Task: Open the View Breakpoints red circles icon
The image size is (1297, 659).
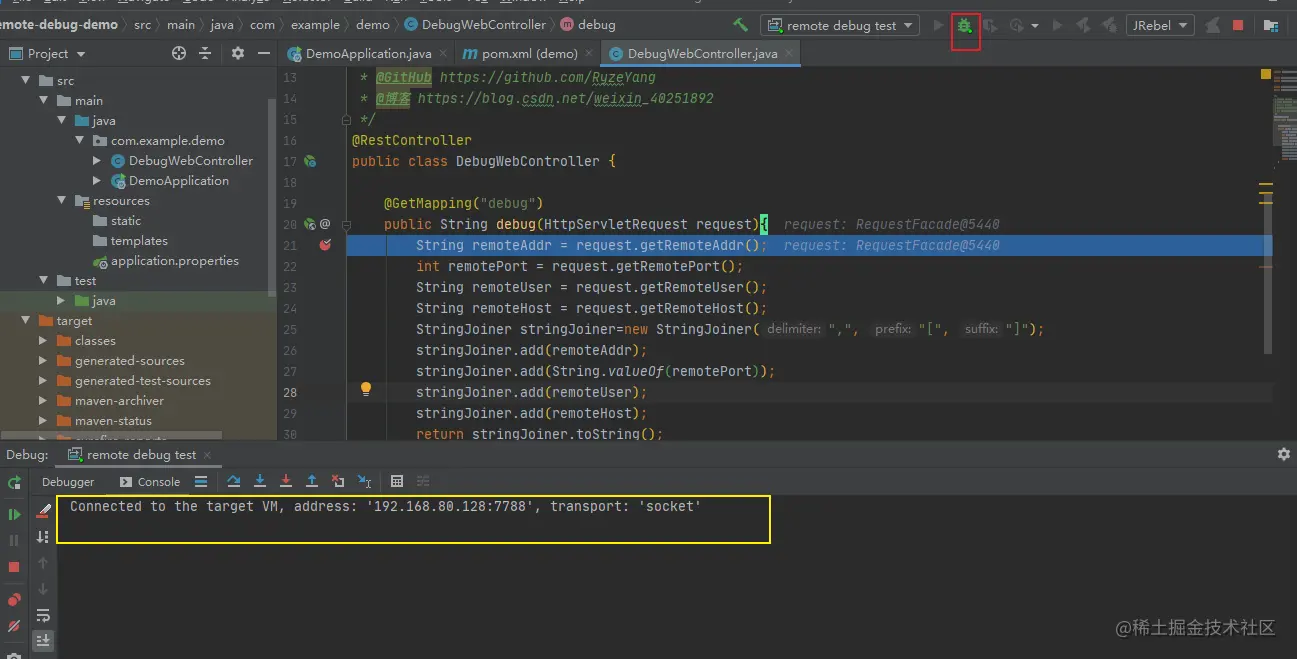Action: pos(14,600)
